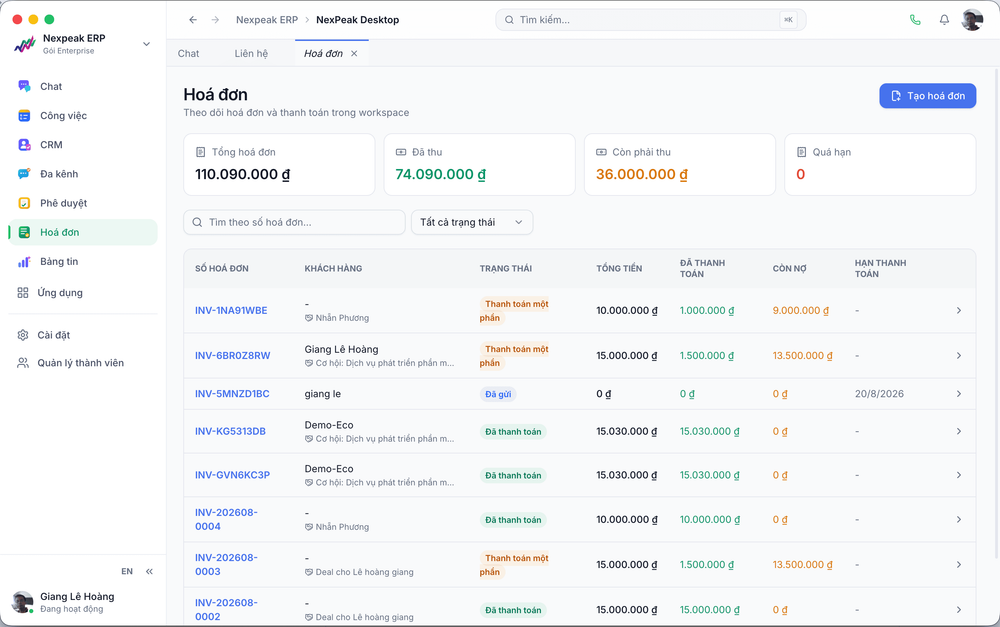1000x627 pixels.
Task: Click Giang Lê Hoàng customer cell
Action: tap(341, 349)
